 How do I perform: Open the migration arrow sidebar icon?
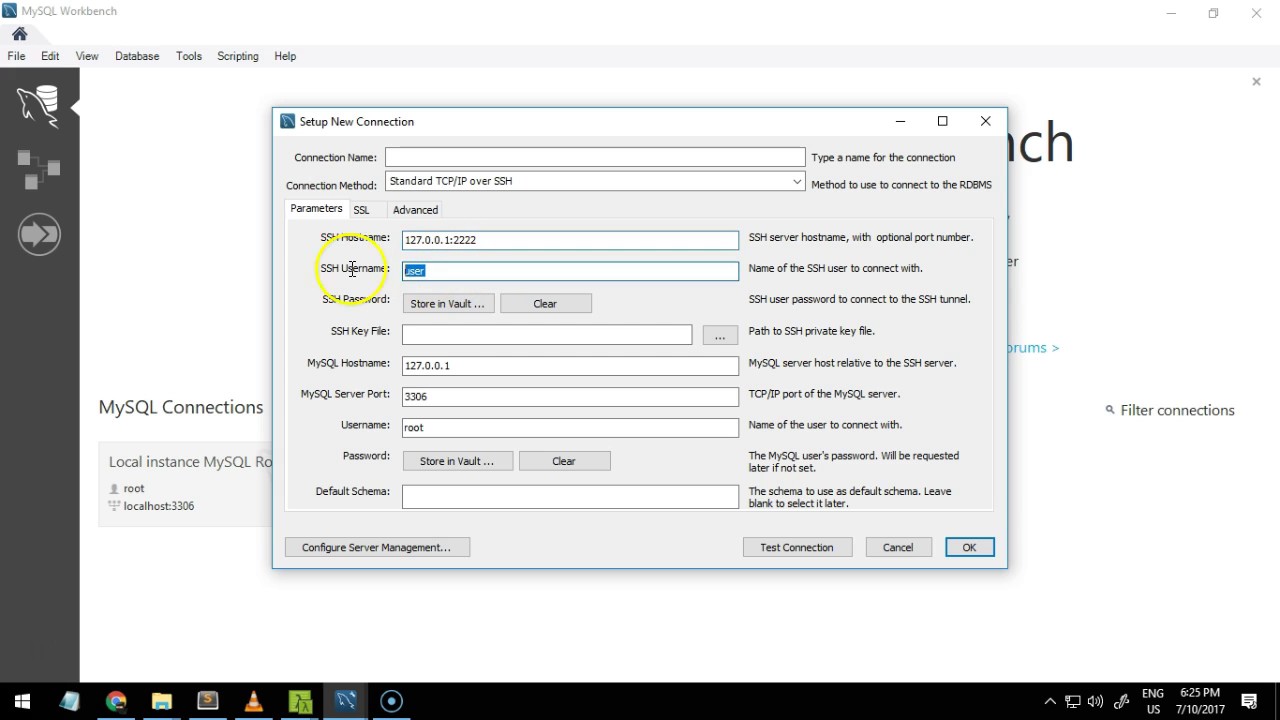[39, 234]
